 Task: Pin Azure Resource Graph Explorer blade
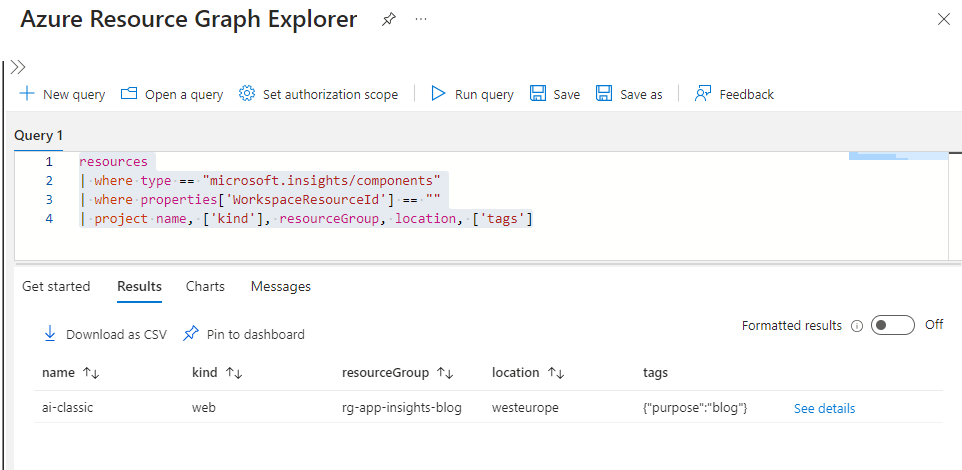pos(388,20)
